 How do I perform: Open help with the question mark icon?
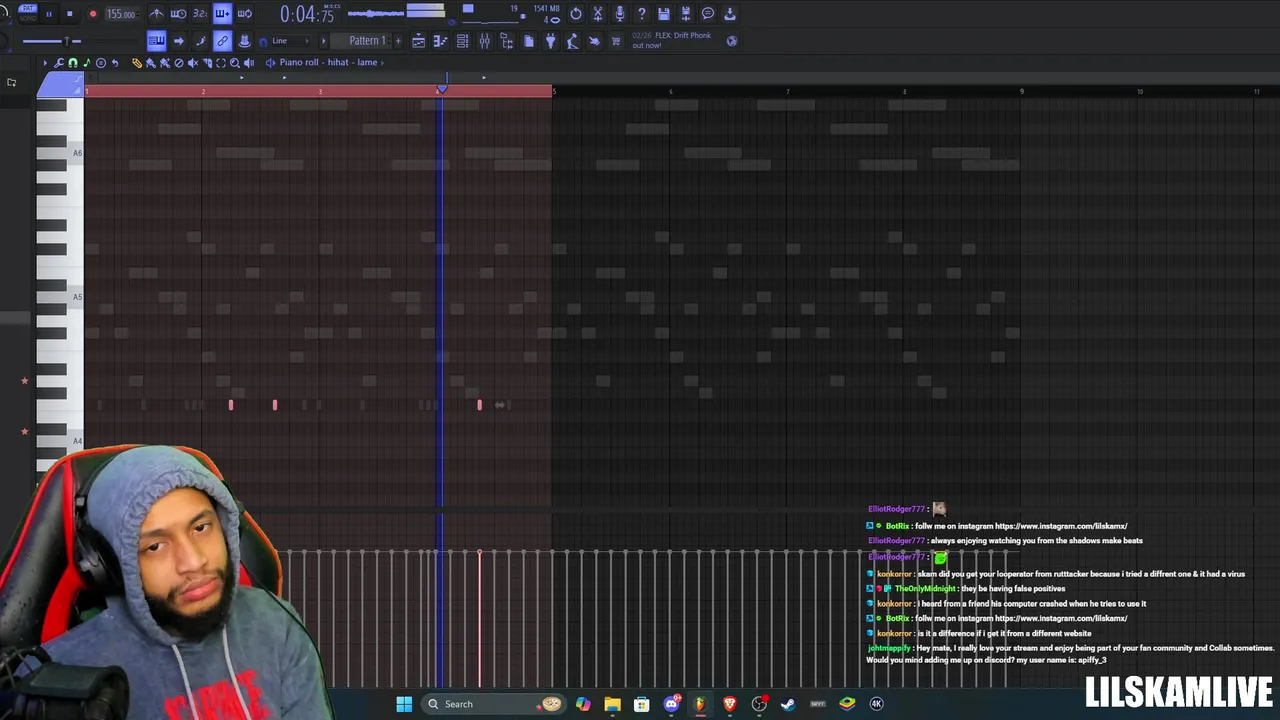pos(642,13)
